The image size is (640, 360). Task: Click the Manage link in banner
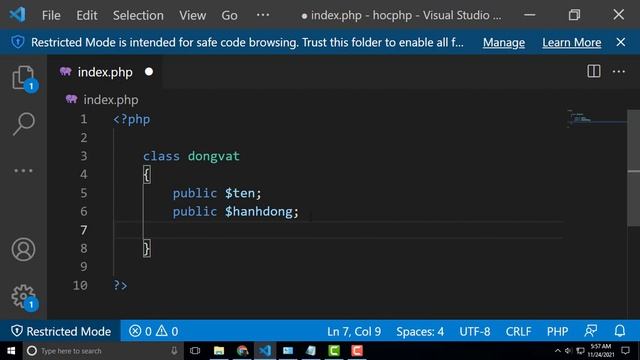click(x=504, y=42)
